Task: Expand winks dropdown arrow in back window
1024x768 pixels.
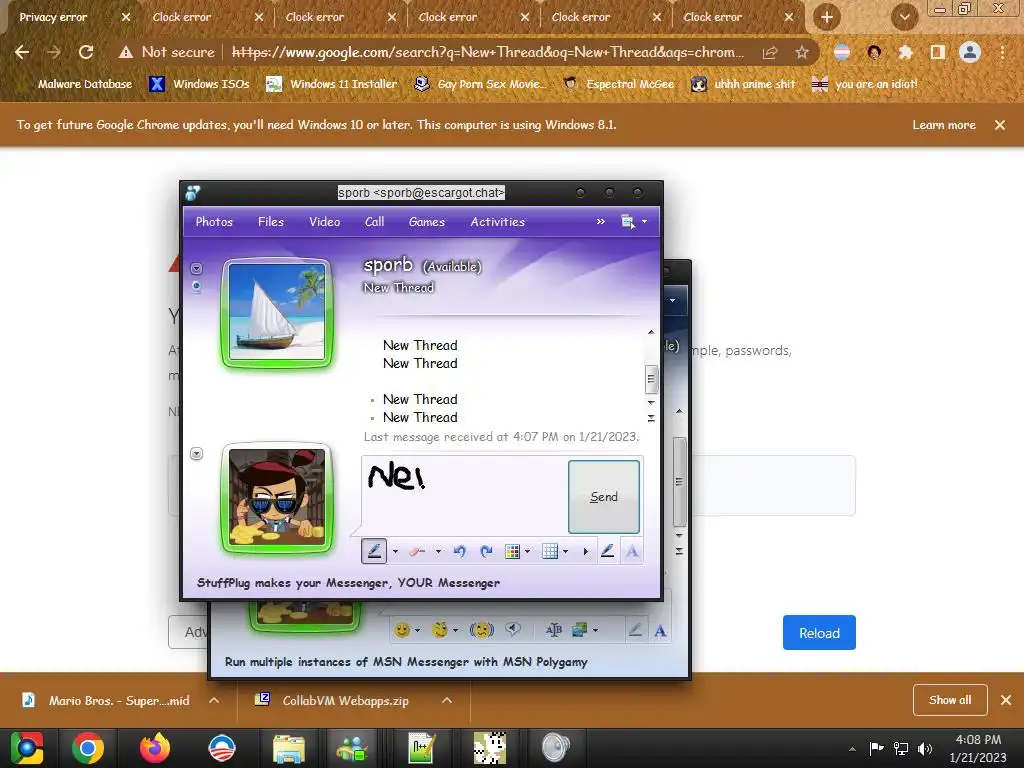Action: pyautogui.click(x=455, y=630)
